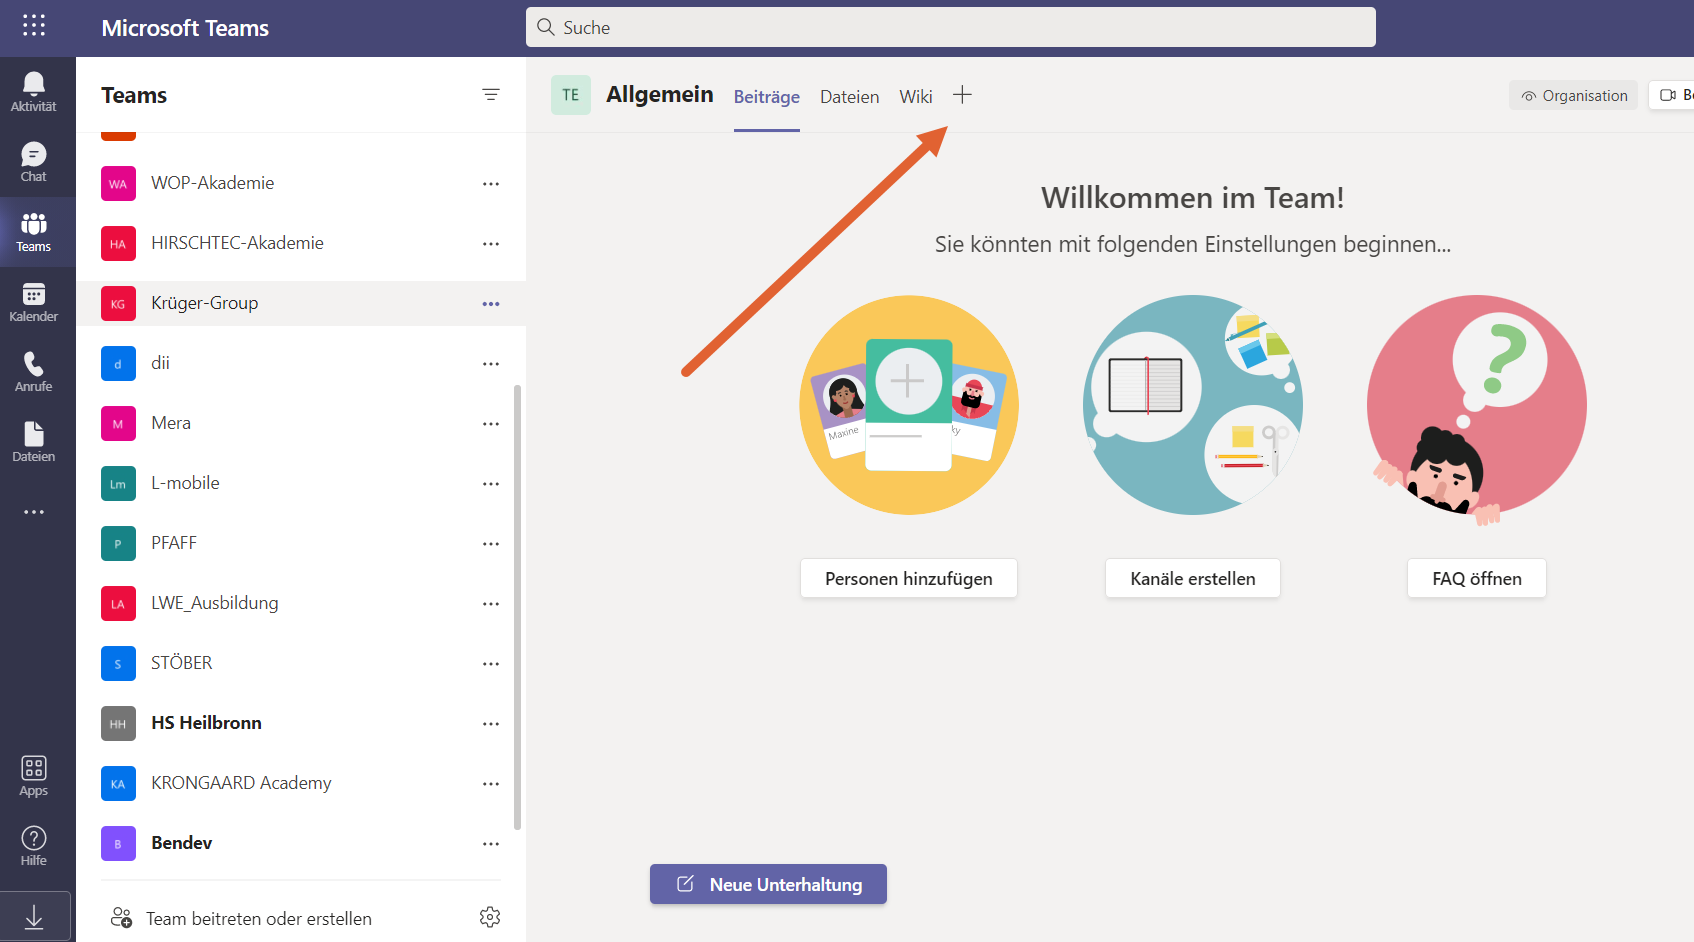Open the manage teams gear icon
The width and height of the screenshot is (1694, 942).
(x=490, y=917)
